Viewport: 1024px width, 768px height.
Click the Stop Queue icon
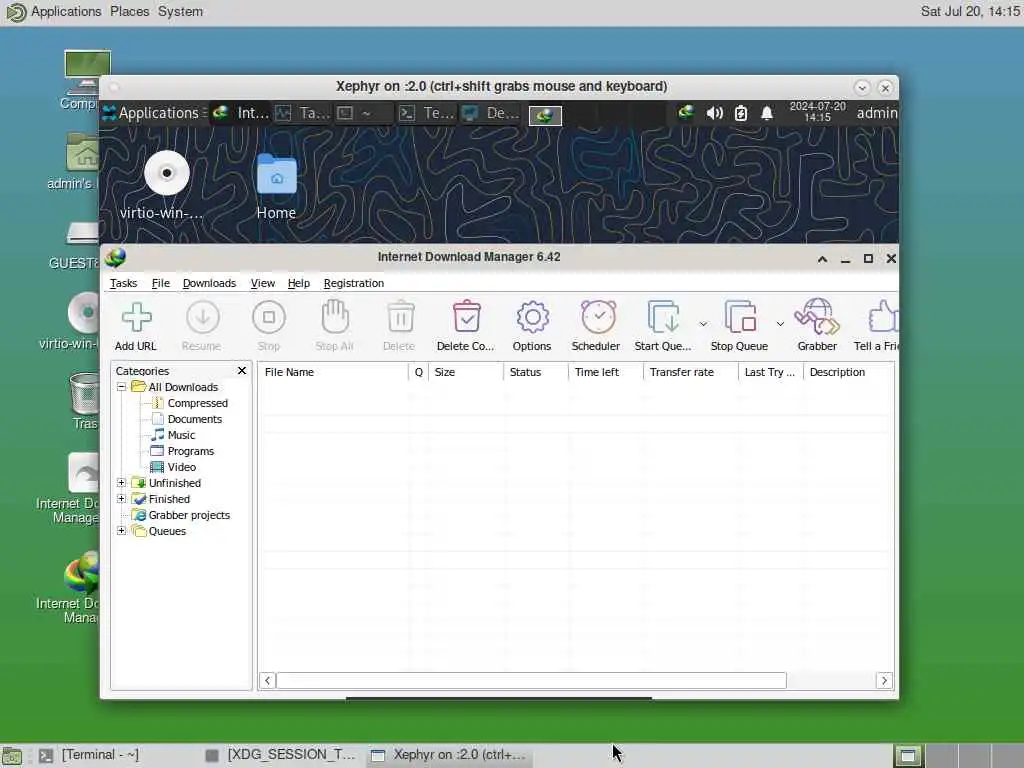point(741,317)
